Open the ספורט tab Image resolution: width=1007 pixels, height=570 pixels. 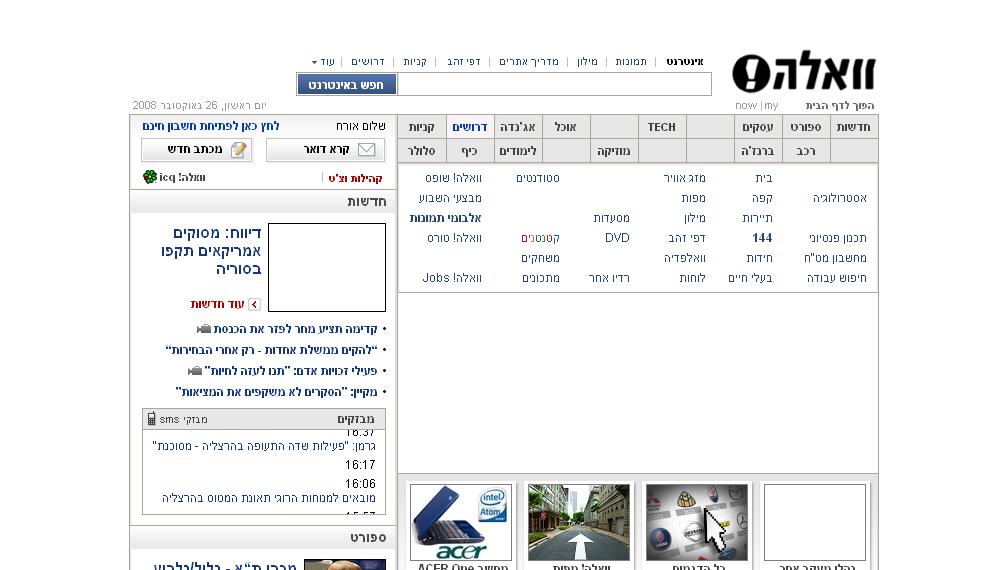tap(805, 127)
